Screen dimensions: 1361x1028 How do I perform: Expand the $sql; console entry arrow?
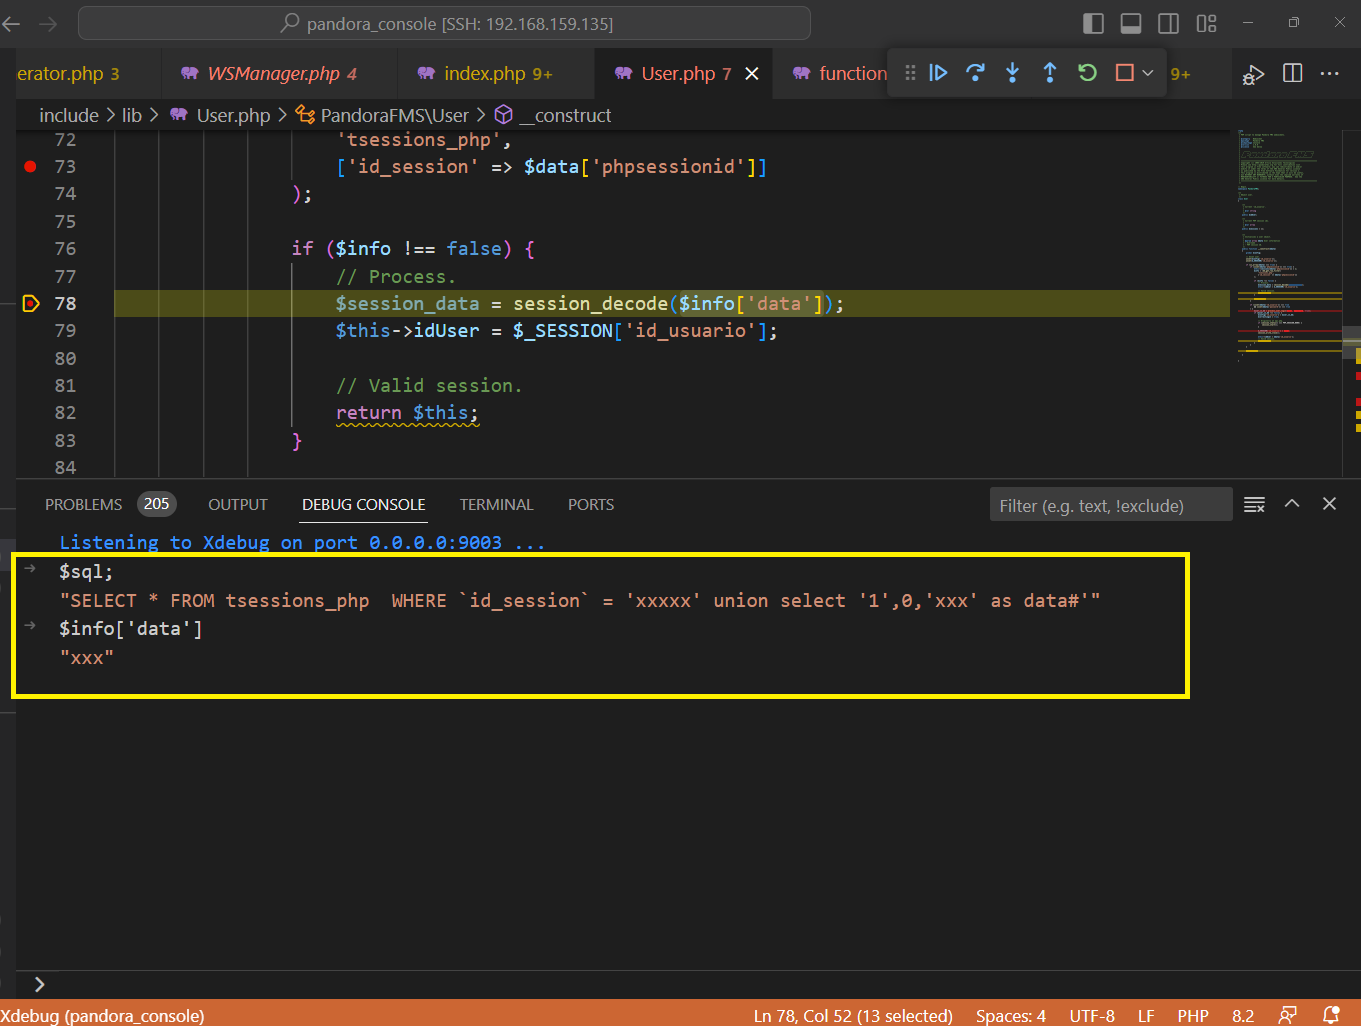(31, 569)
